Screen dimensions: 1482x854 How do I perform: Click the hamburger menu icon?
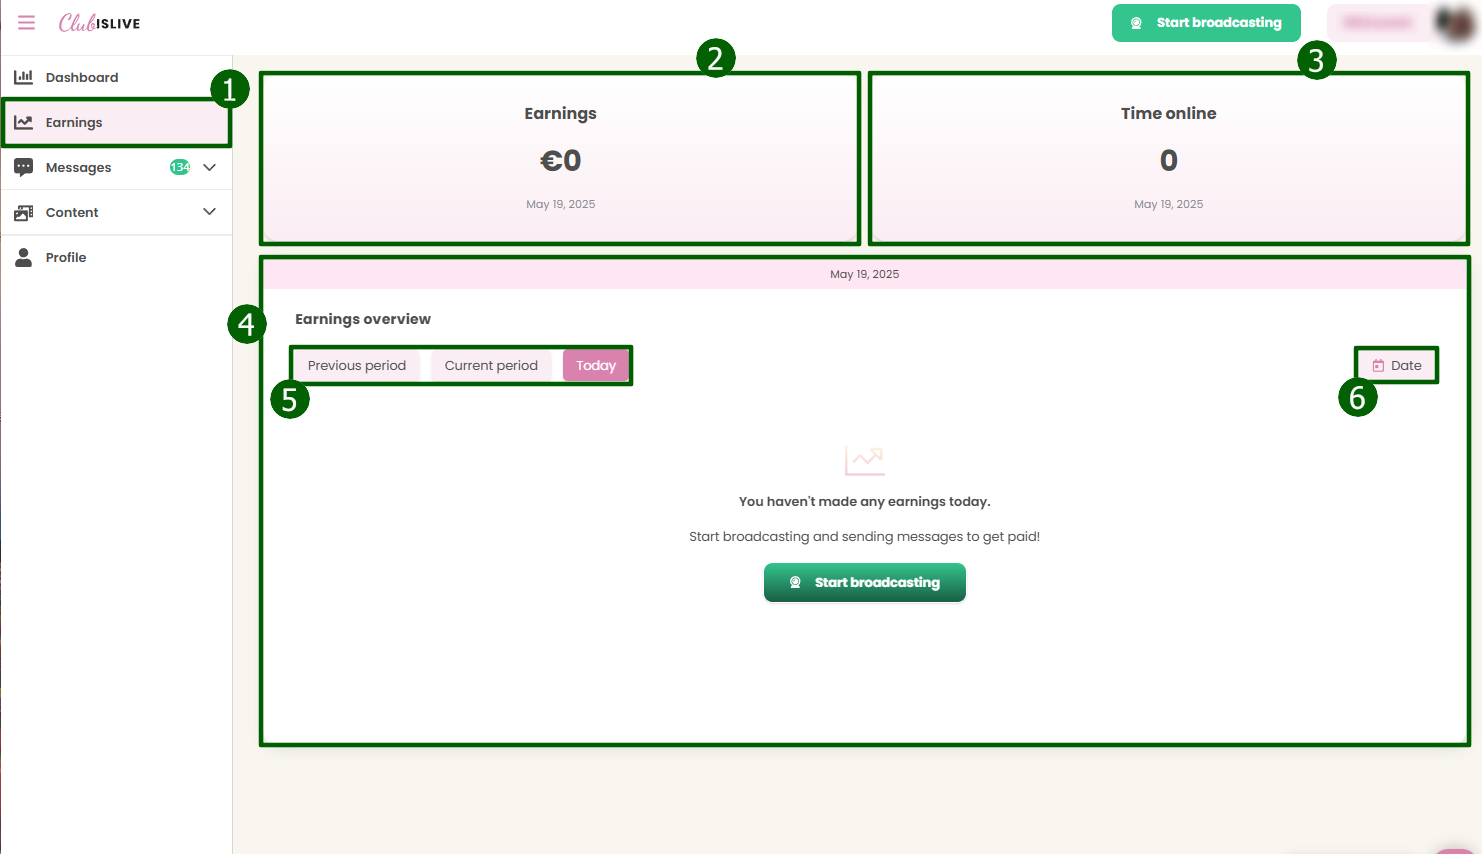point(26,22)
